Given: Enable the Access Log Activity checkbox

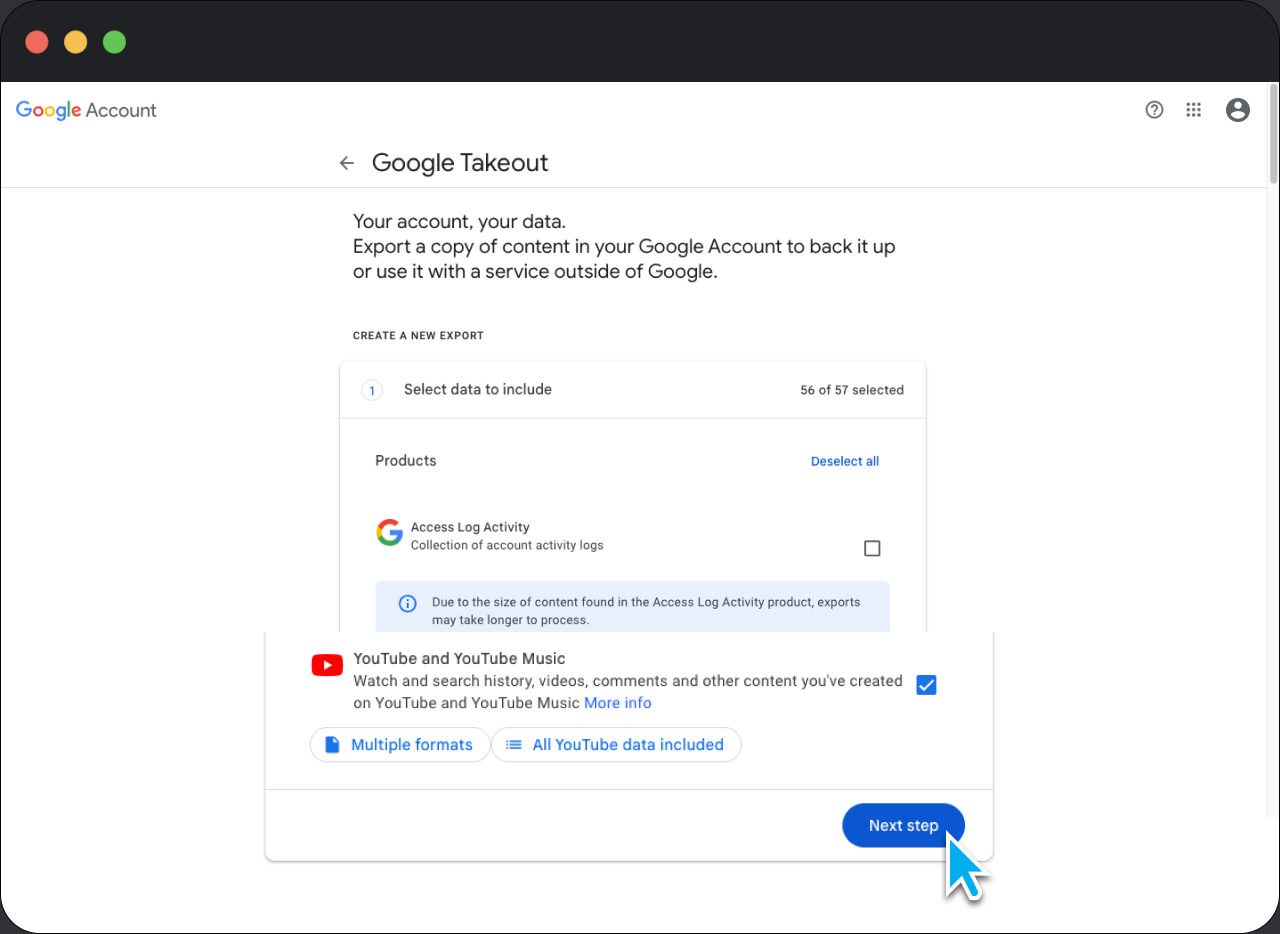Looking at the screenshot, I should tap(871, 548).
